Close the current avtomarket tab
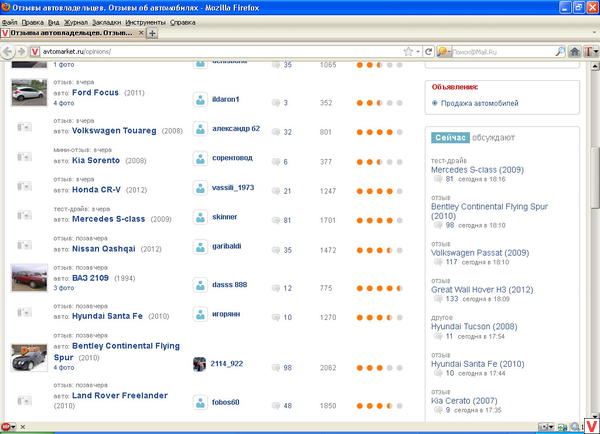 [x=141, y=33]
